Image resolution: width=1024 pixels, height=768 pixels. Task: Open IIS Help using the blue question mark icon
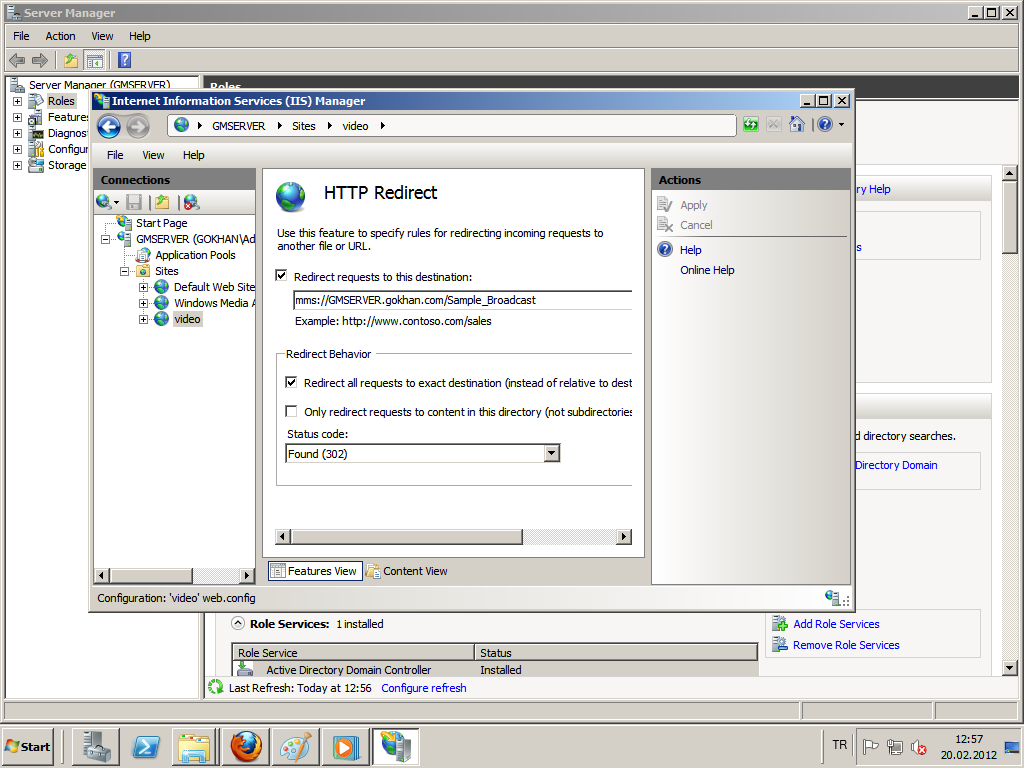click(825, 124)
